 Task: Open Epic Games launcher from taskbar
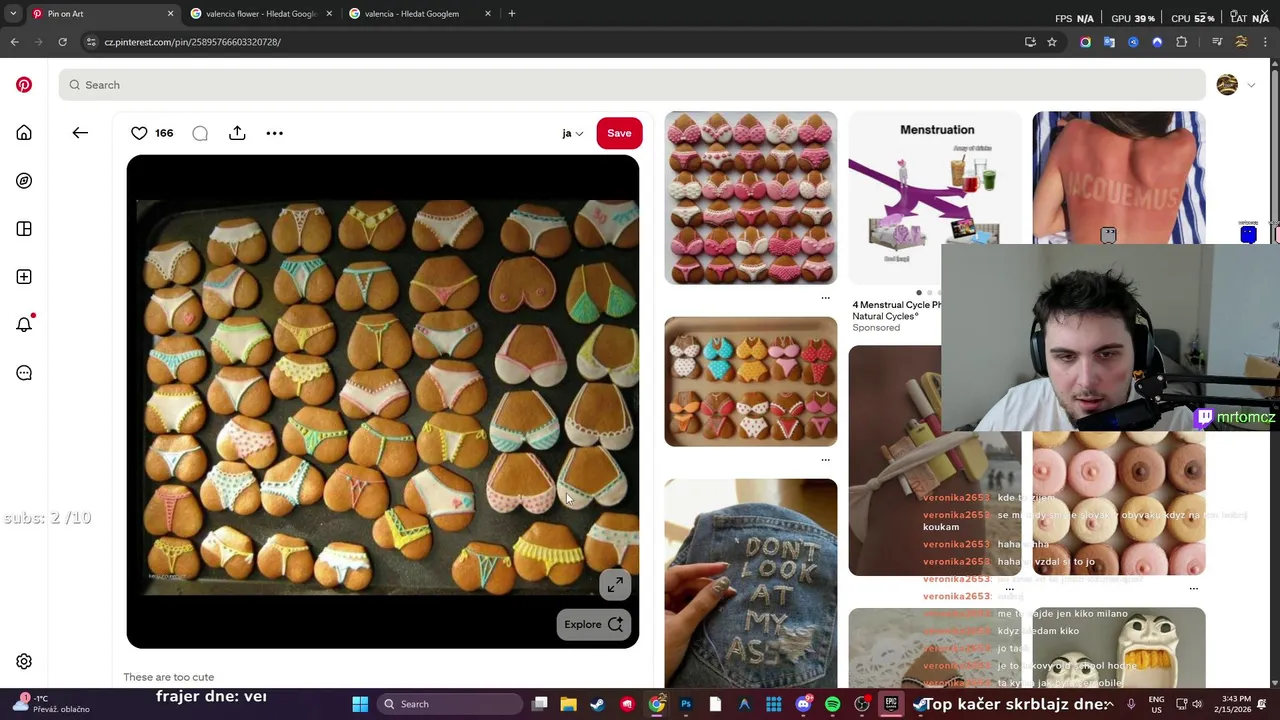[891, 704]
